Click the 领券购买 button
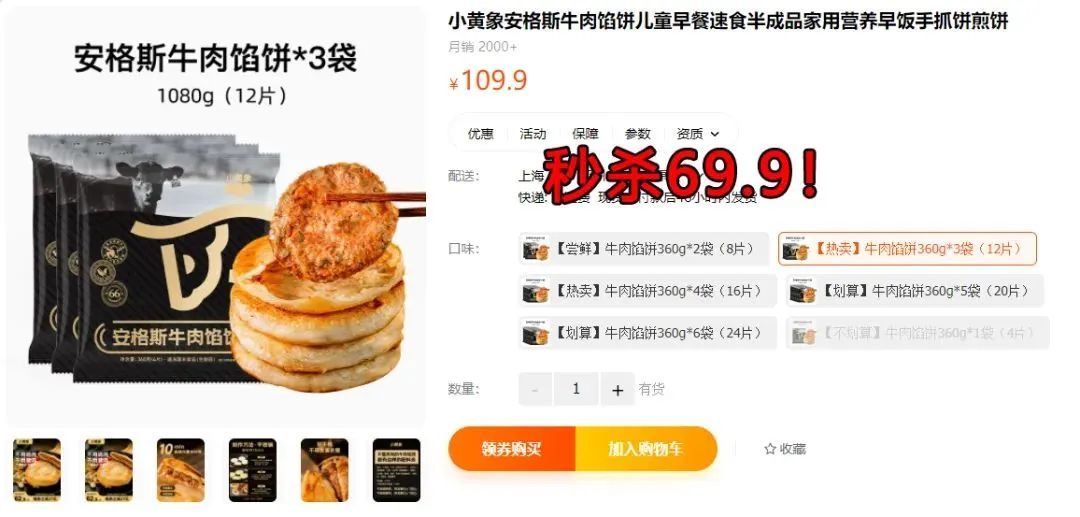1080x517 pixels. click(512, 449)
